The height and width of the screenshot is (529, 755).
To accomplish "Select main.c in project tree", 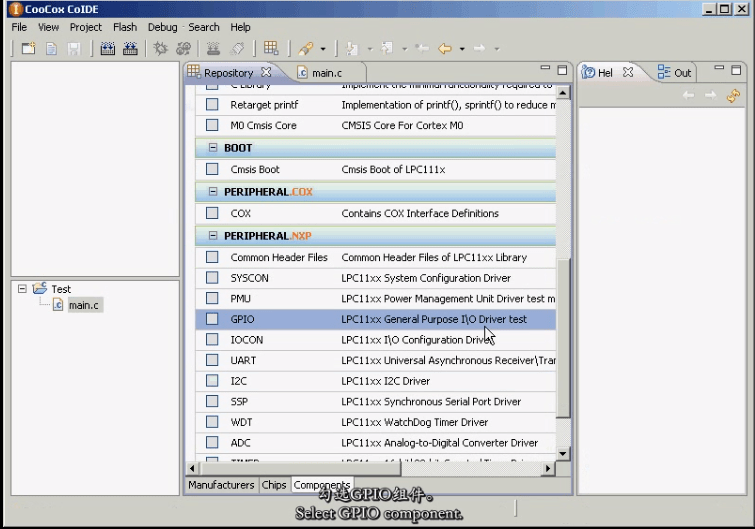I will click(83, 305).
